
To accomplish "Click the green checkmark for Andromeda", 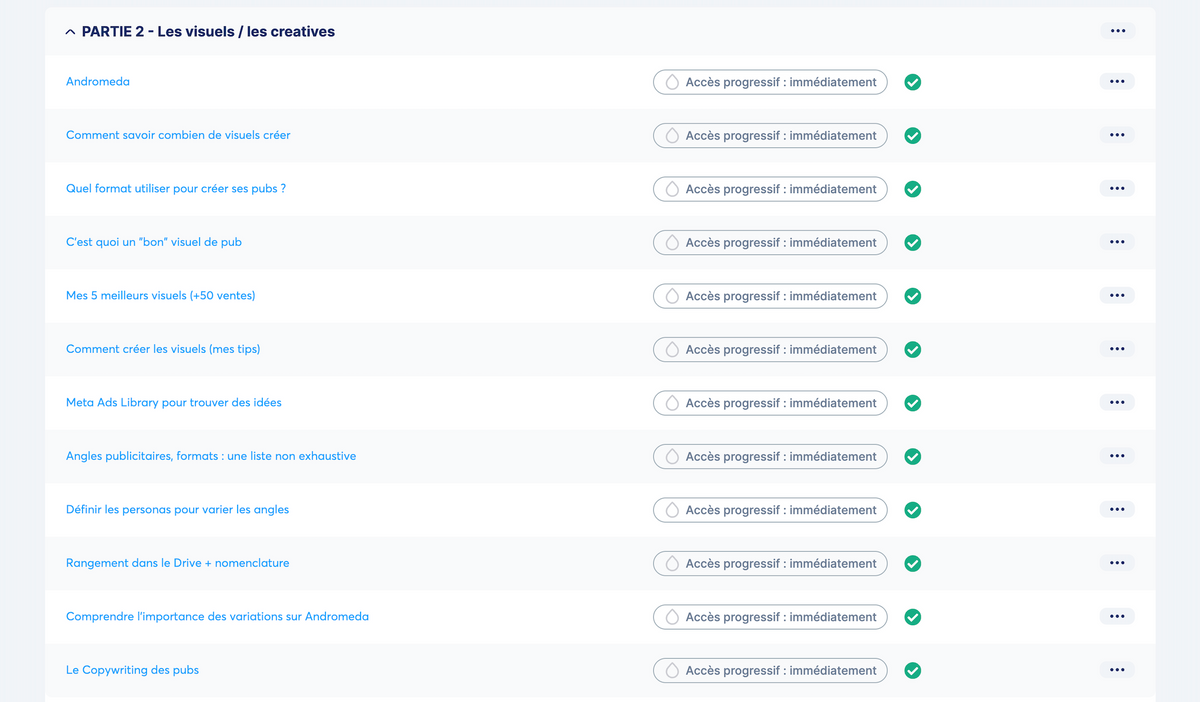I will point(912,82).
